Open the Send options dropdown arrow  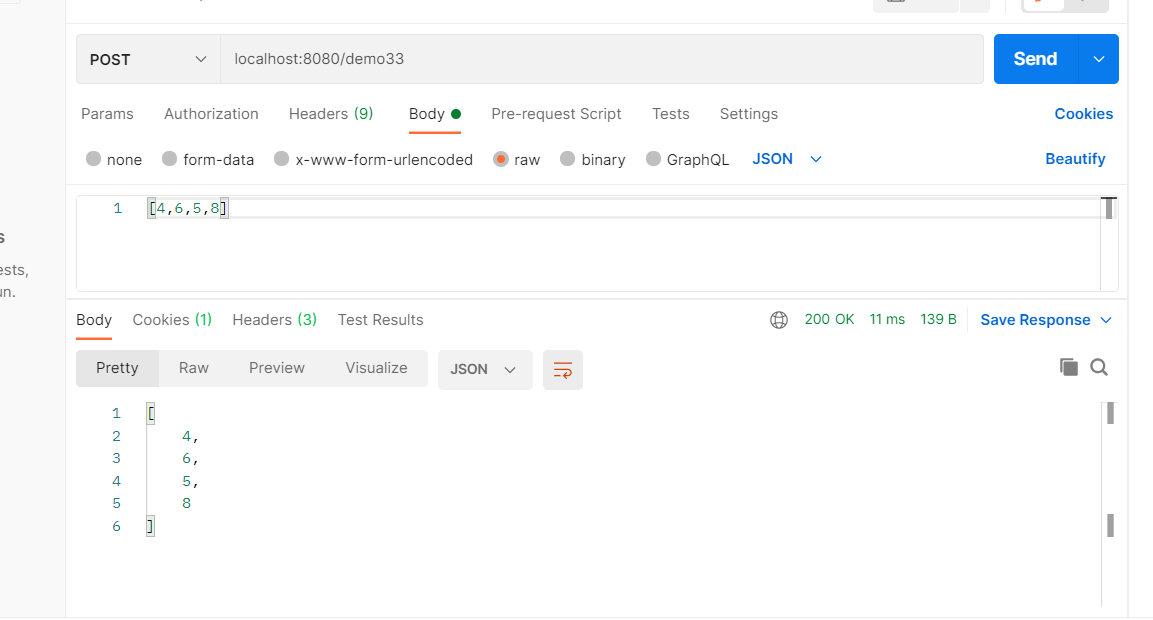pos(1099,59)
